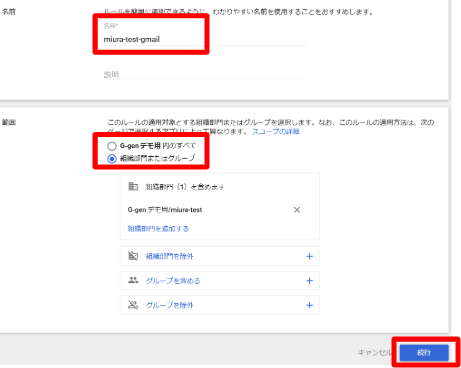Select the G-gen デモ用 内のすべて radio button
This screenshot has height=368, width=461.
coord(112,146)
